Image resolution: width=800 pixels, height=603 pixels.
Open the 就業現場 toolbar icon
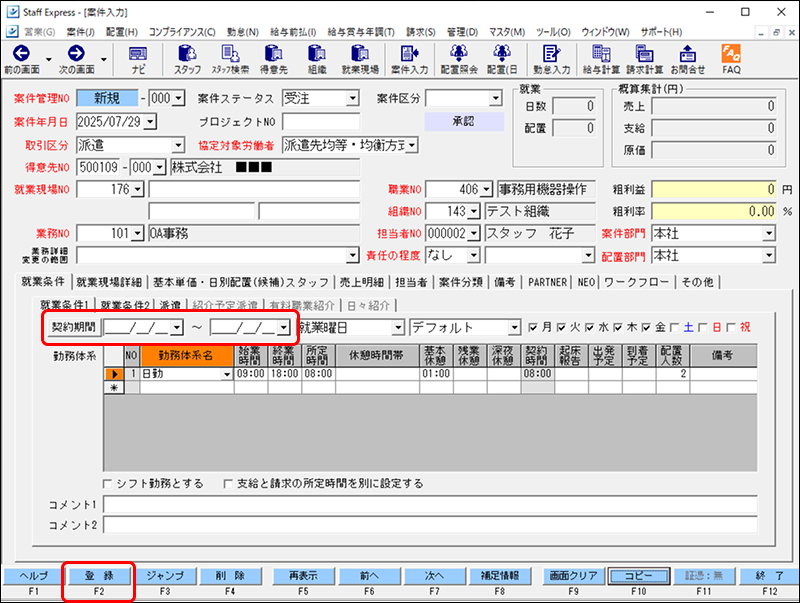pos(360,59)
